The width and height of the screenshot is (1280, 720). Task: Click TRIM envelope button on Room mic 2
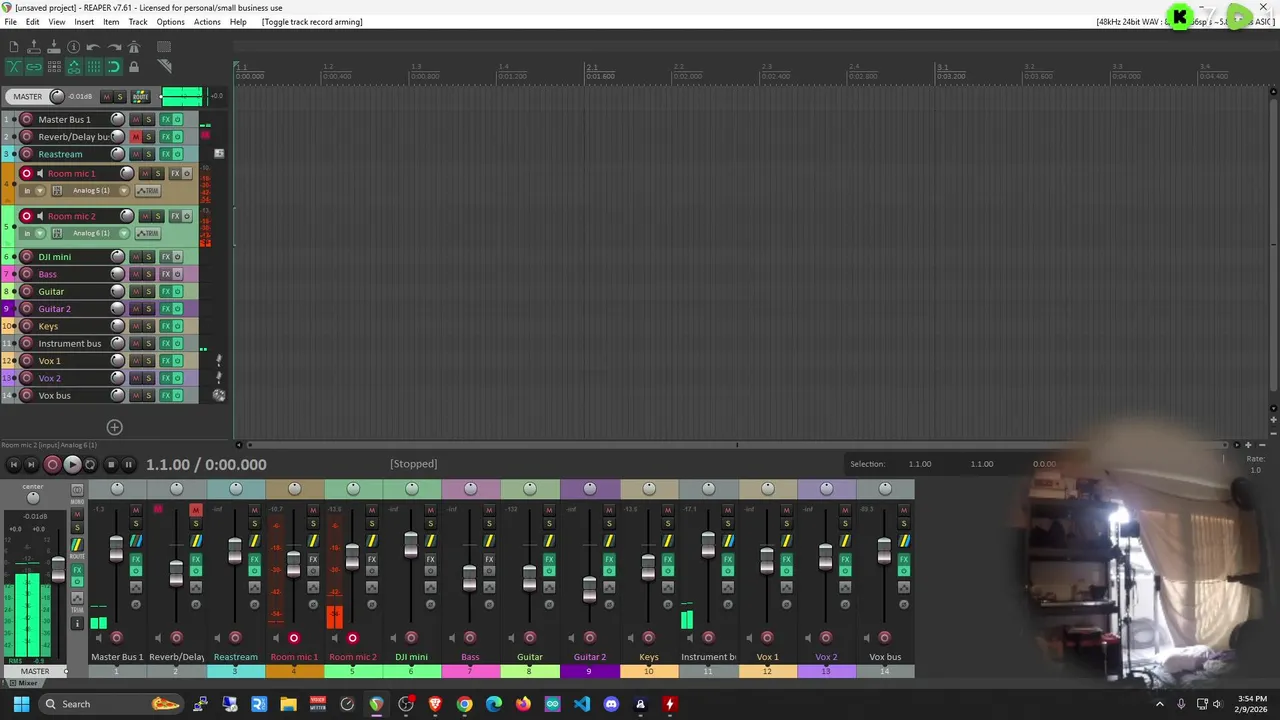coord(147,233)
